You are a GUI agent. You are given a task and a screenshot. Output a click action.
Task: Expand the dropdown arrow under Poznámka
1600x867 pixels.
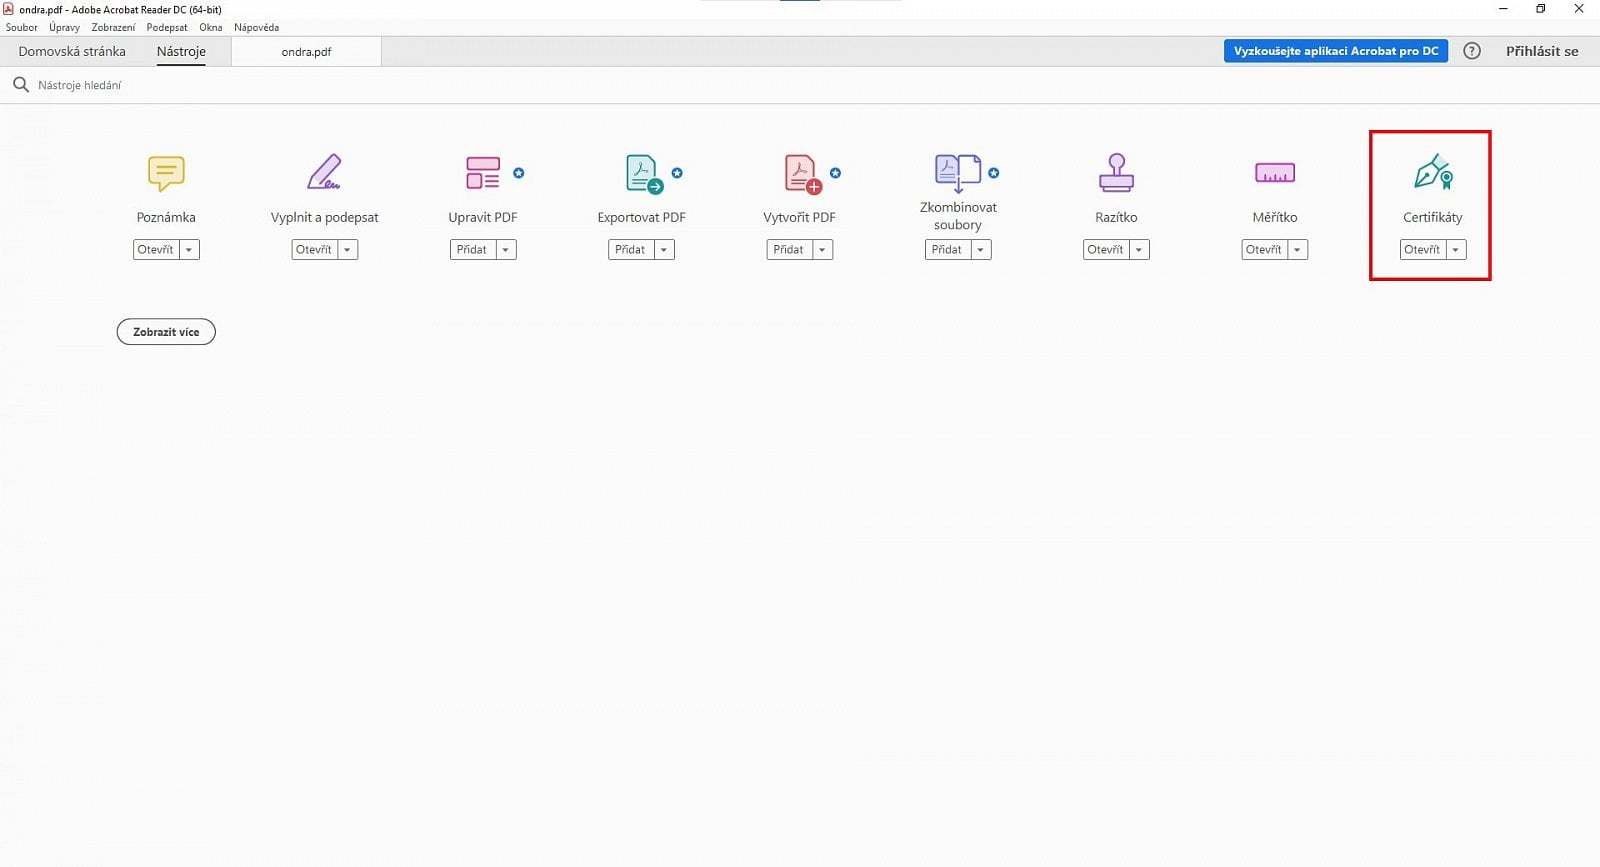click(x=189, y=250)
